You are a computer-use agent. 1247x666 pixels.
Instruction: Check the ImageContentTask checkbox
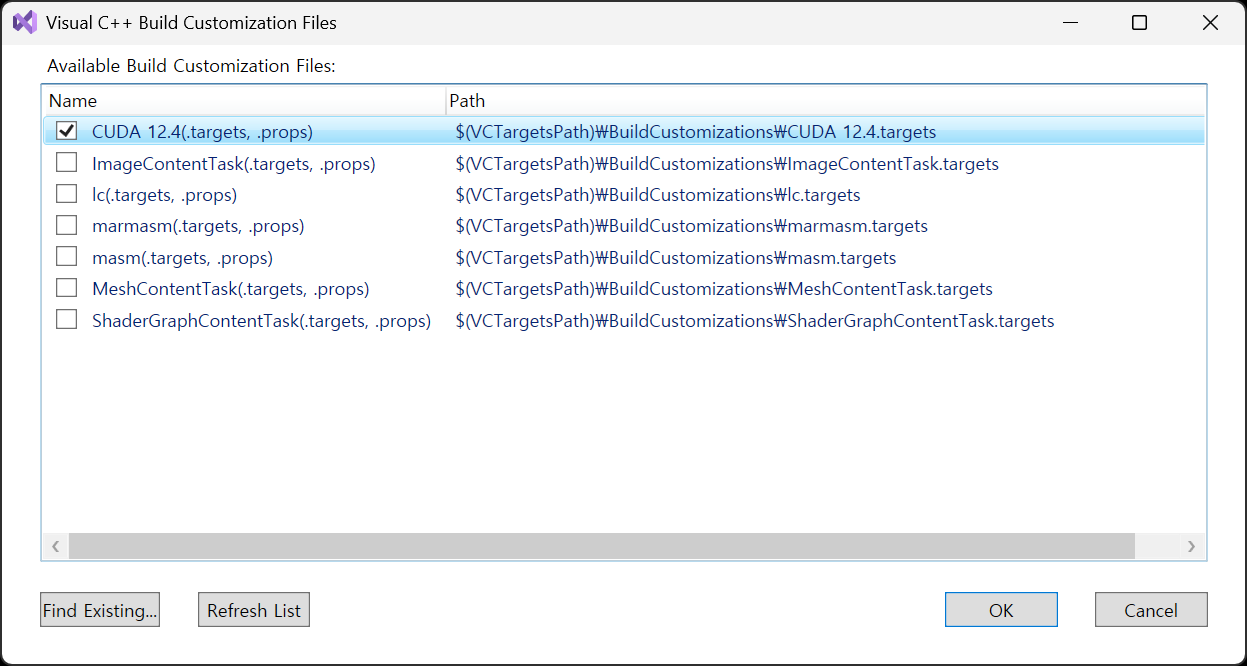[66, 162]
